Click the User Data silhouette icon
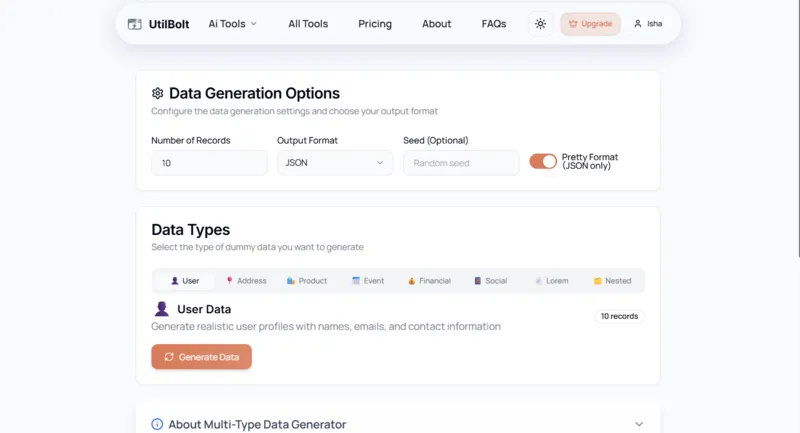 [162, 309]
